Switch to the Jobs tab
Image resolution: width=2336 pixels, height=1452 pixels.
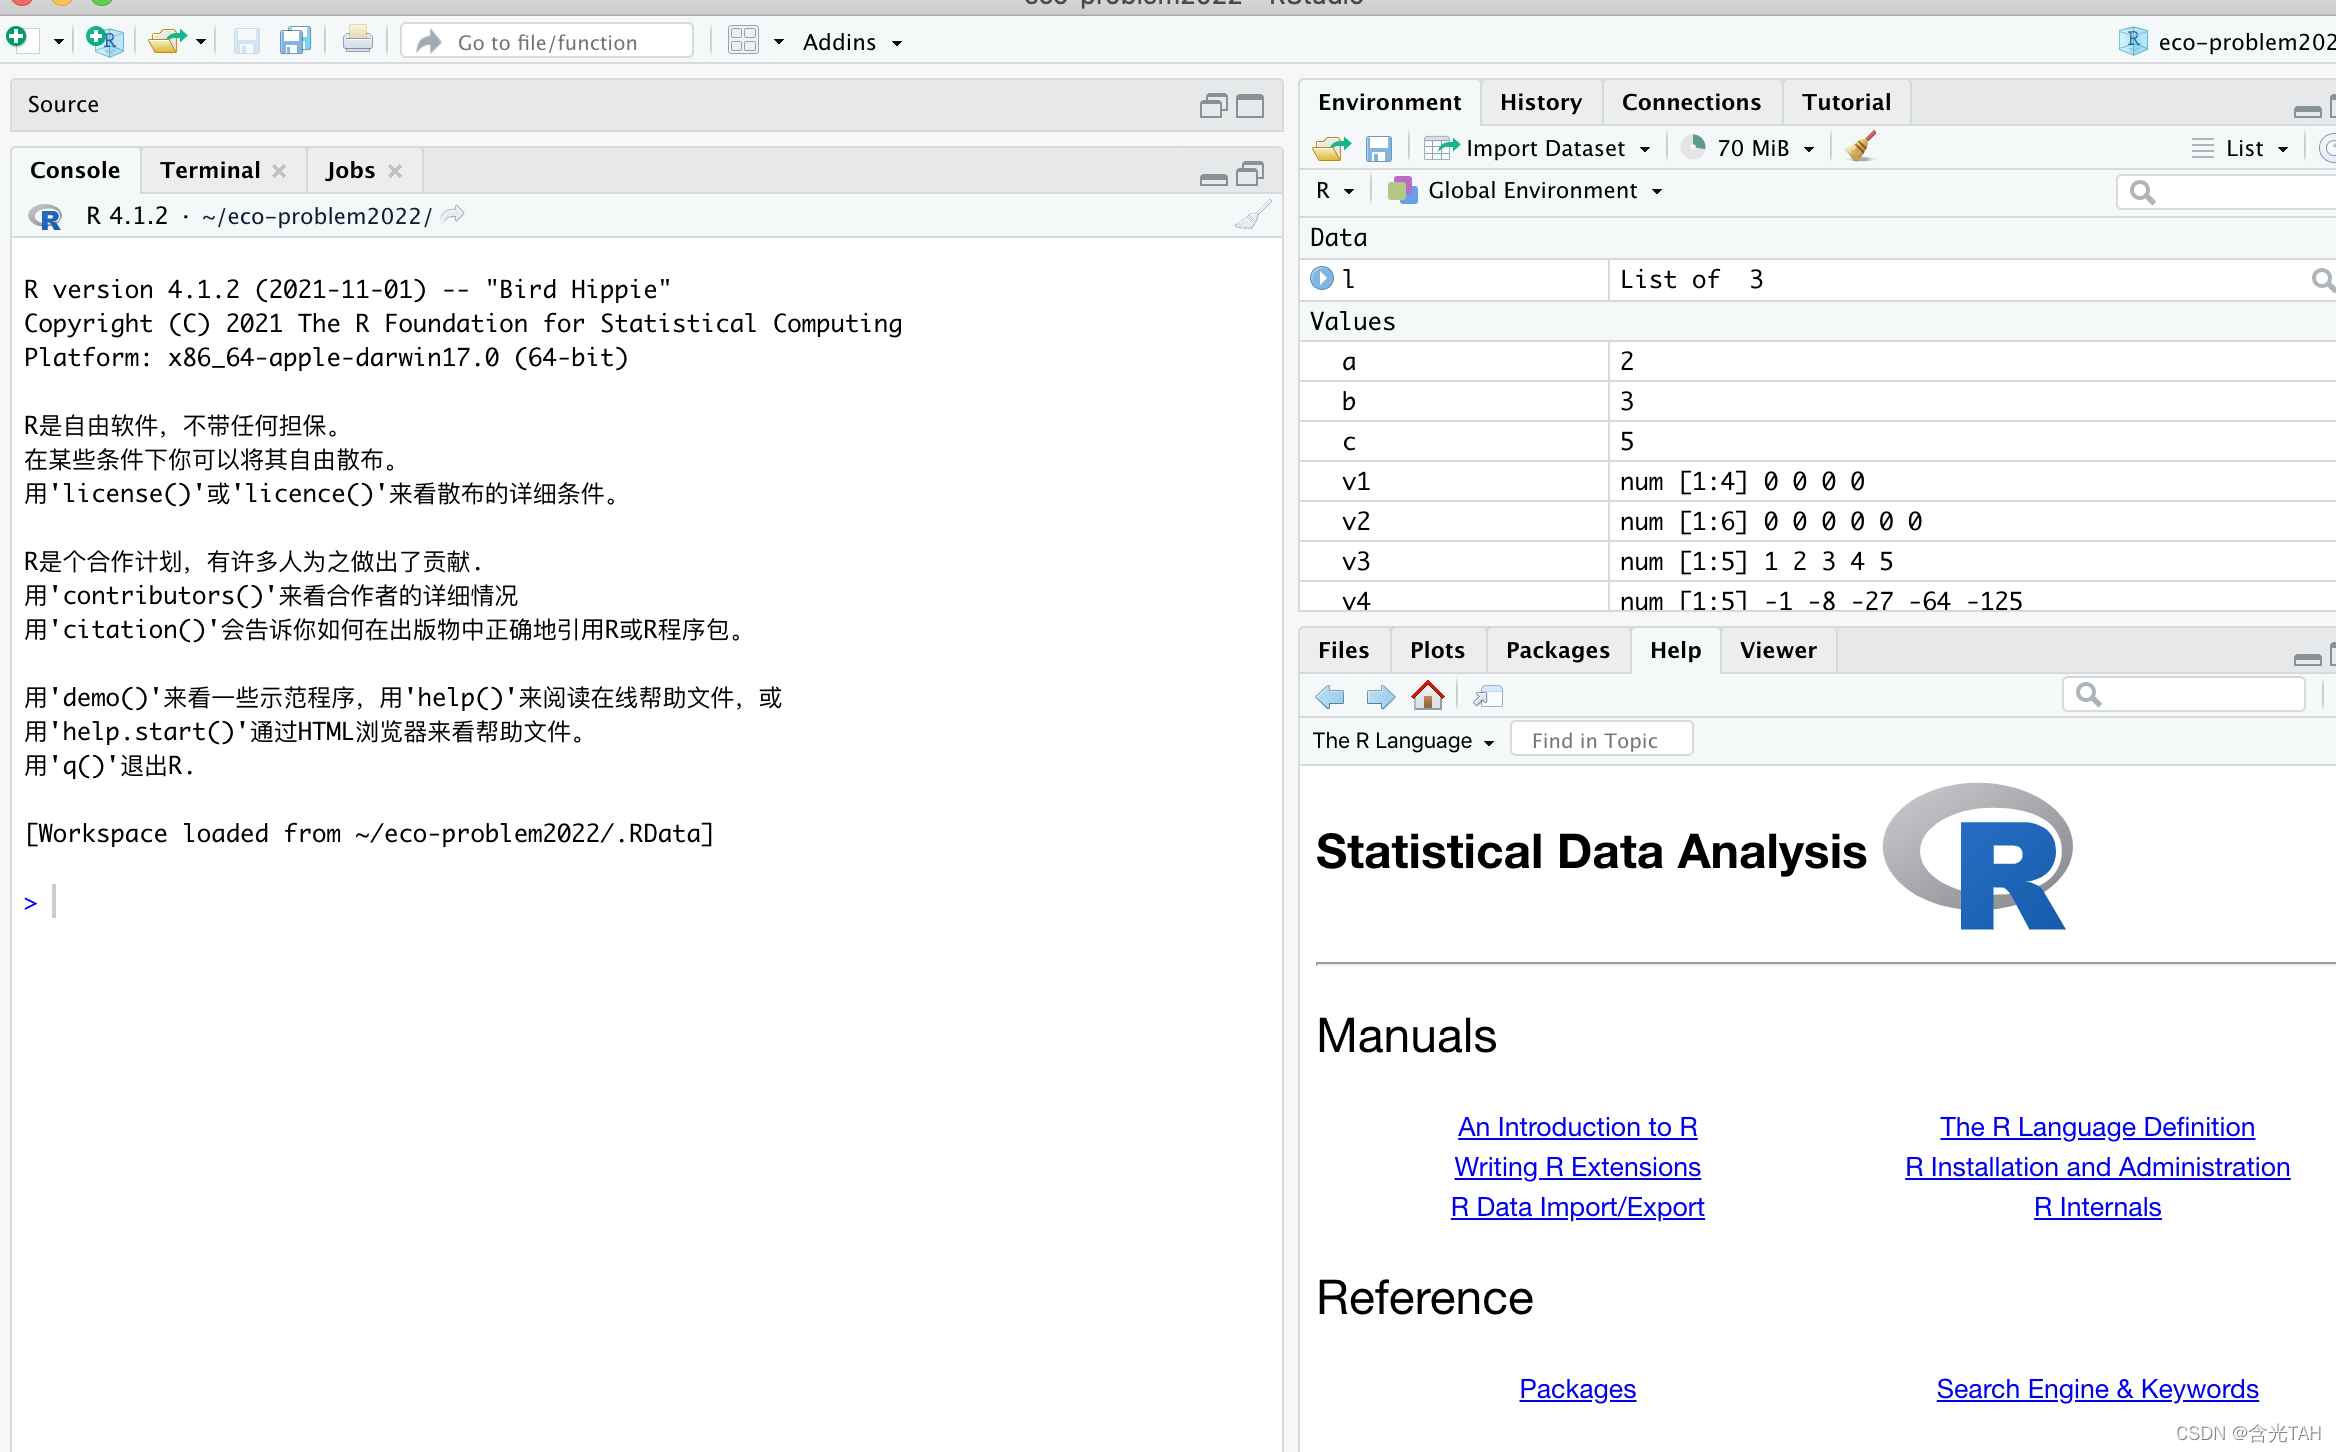click(350, 170)
